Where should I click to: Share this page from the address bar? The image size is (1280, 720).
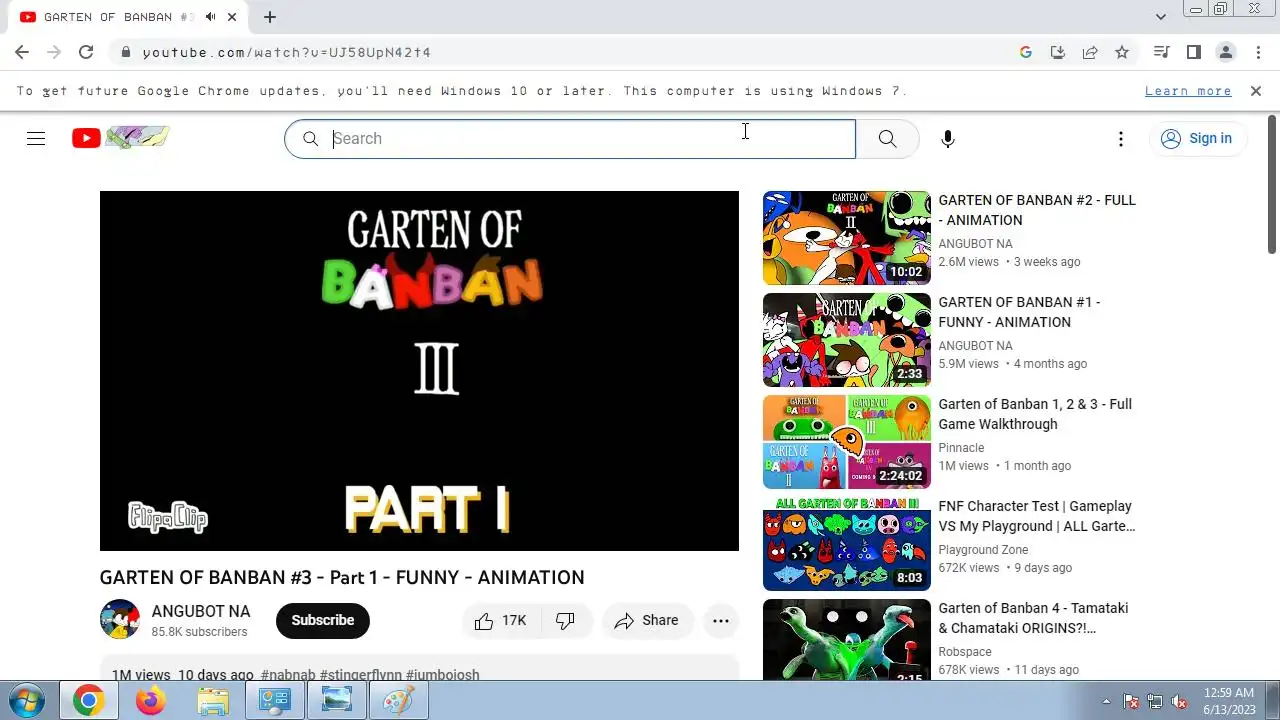(1090, 52)
